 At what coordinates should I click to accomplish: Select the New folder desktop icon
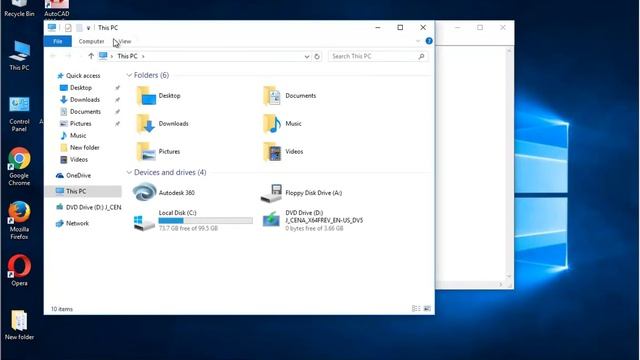point(19,325)
